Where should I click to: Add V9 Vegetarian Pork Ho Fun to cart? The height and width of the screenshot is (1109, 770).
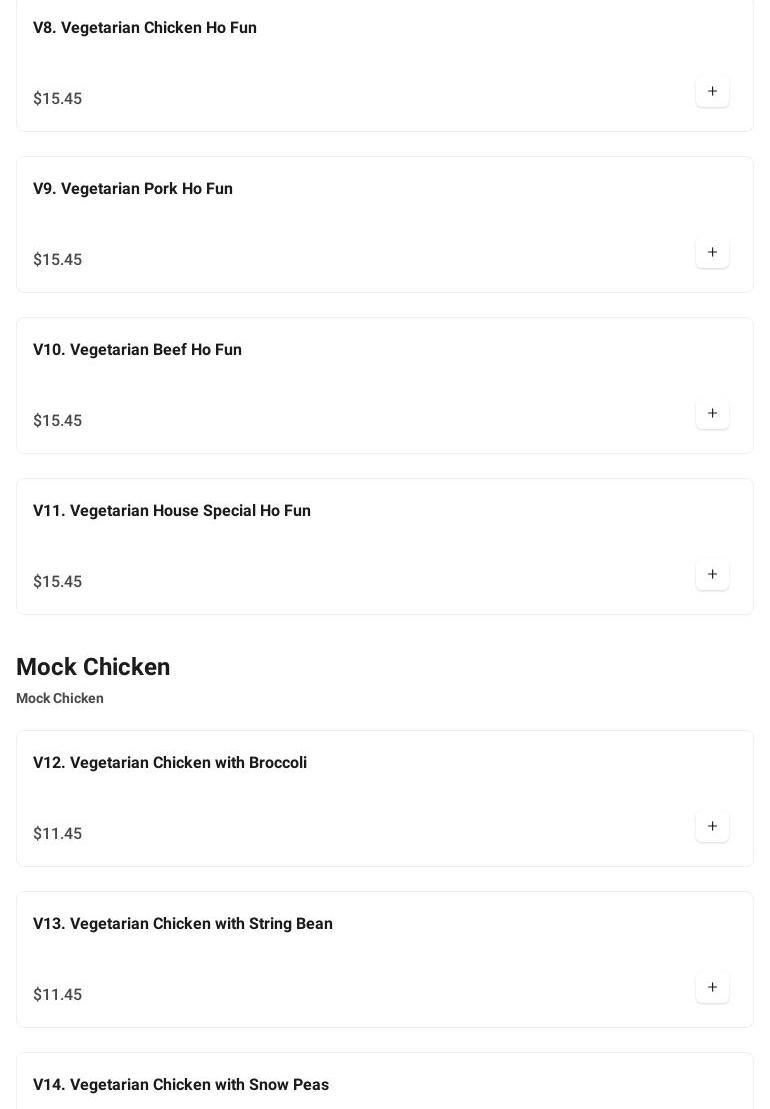[712, 253]
